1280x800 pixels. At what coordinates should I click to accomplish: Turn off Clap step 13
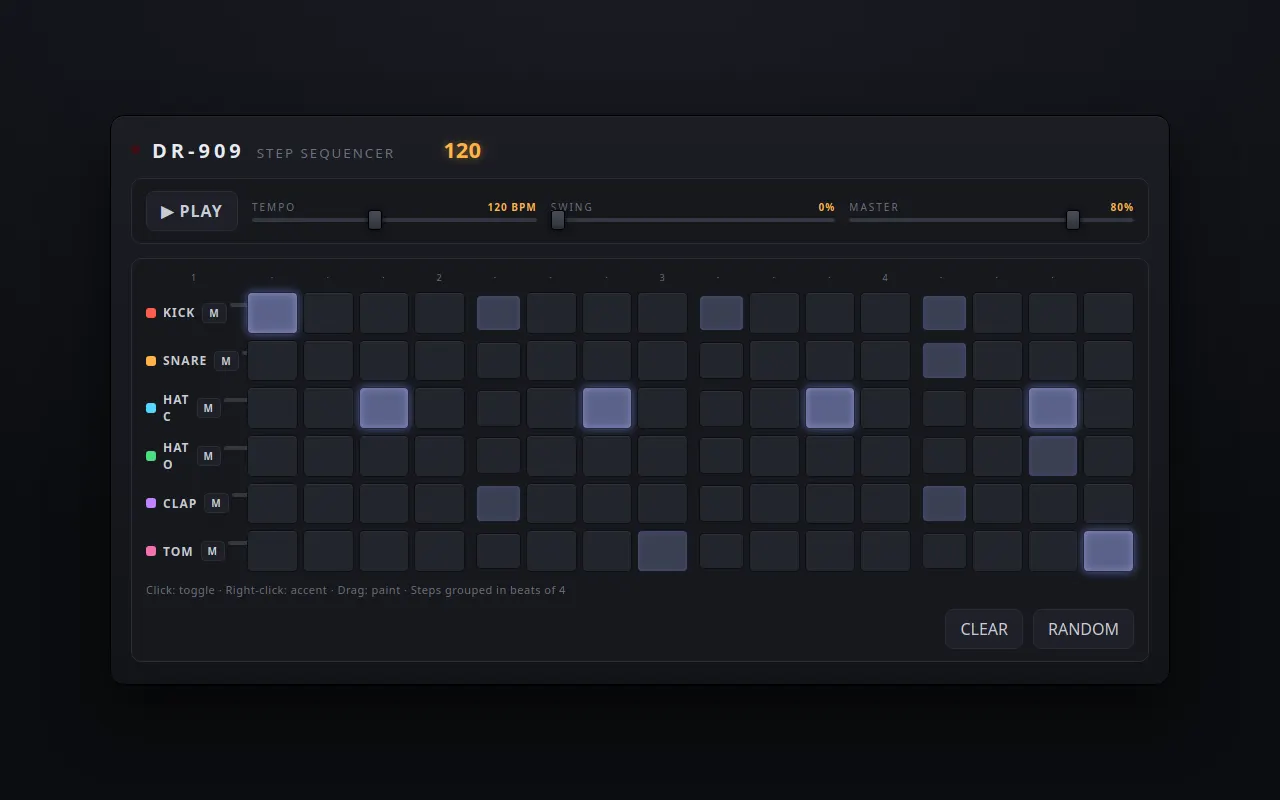[944, 503]
